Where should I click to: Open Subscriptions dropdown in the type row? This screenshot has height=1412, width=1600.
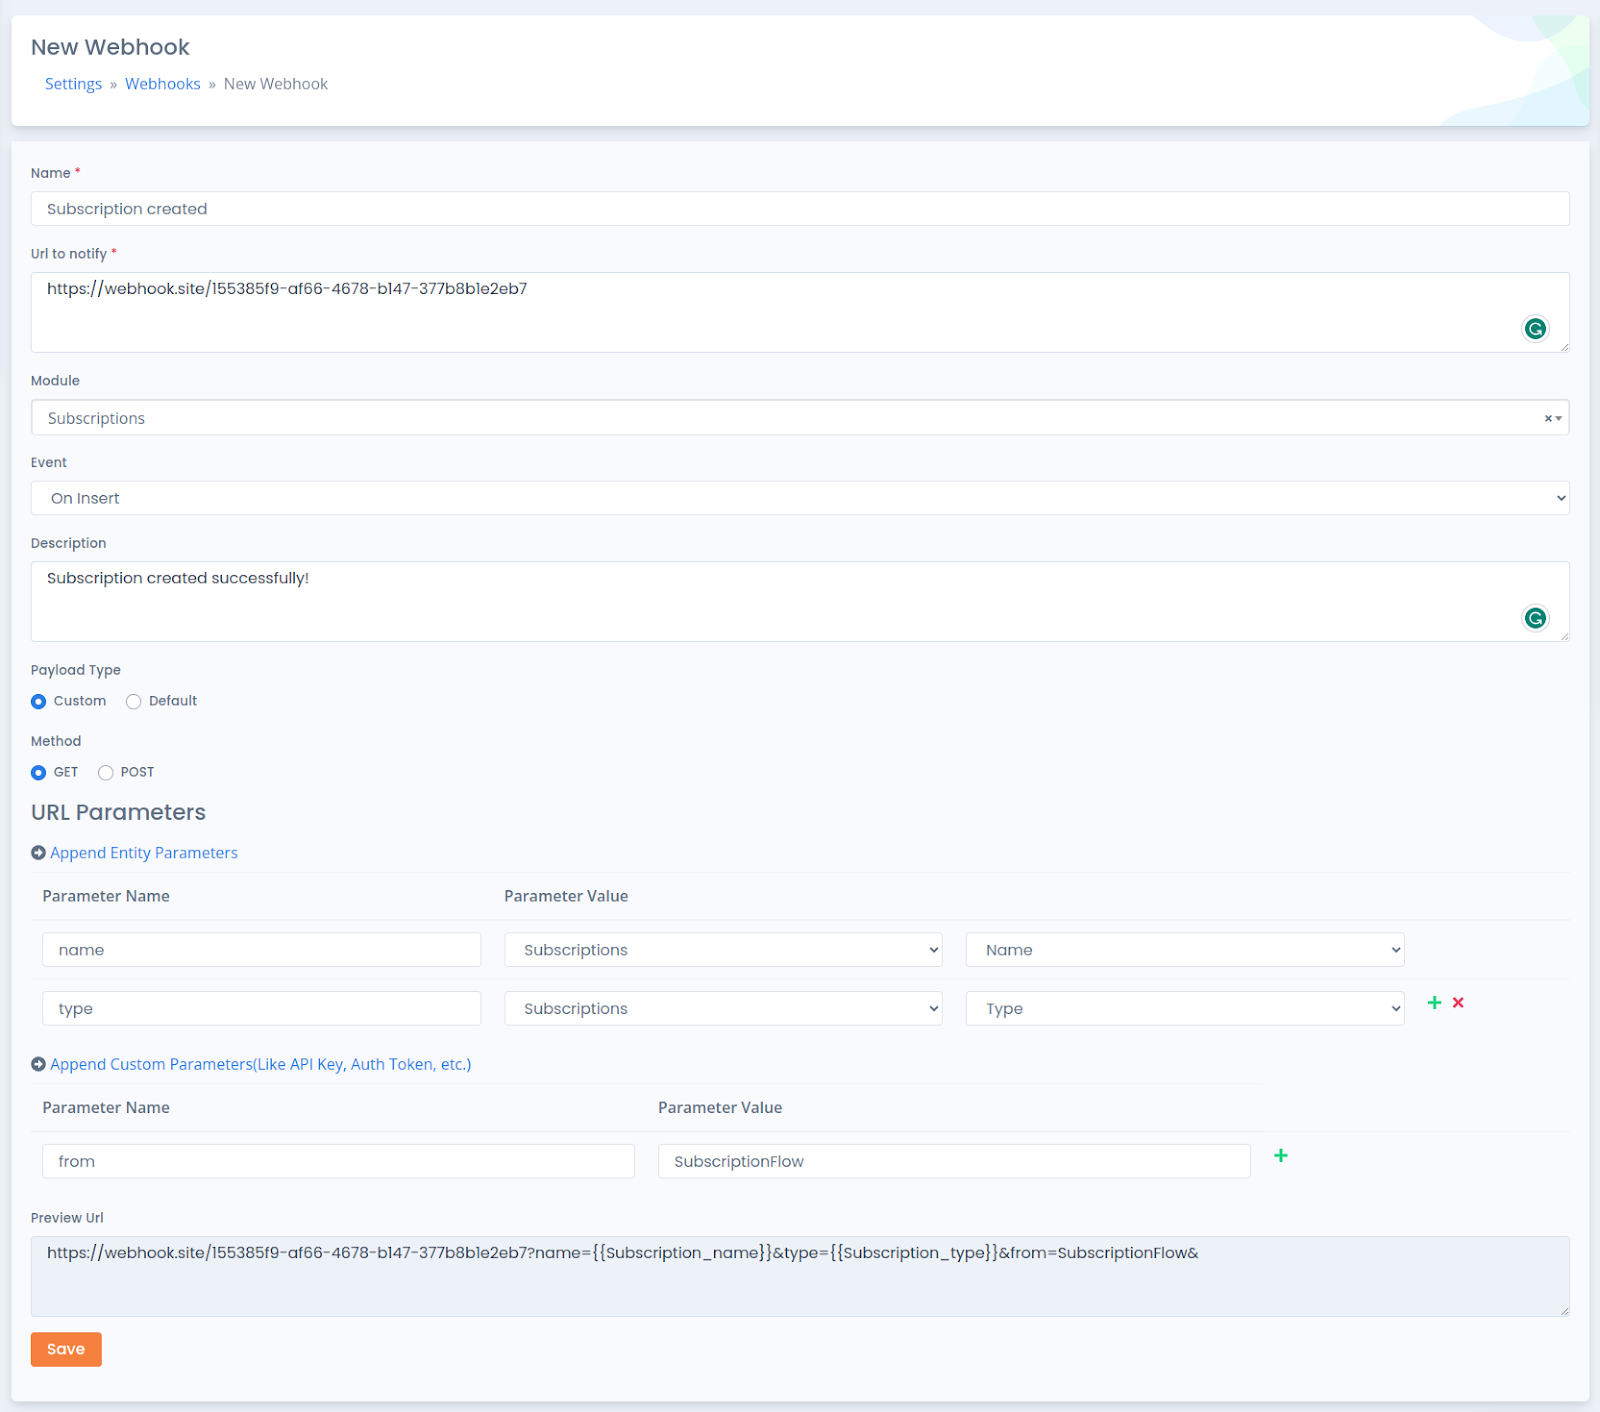723,1008
